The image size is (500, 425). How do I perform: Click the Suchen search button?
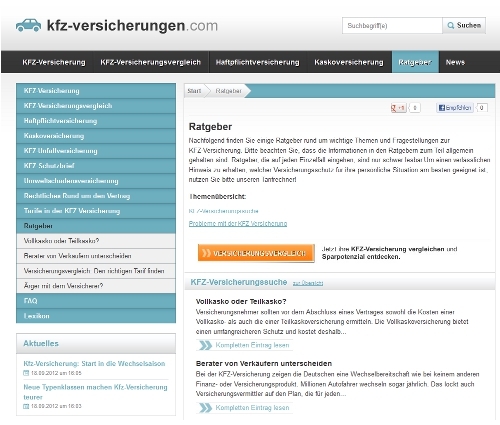click(464, 26)
